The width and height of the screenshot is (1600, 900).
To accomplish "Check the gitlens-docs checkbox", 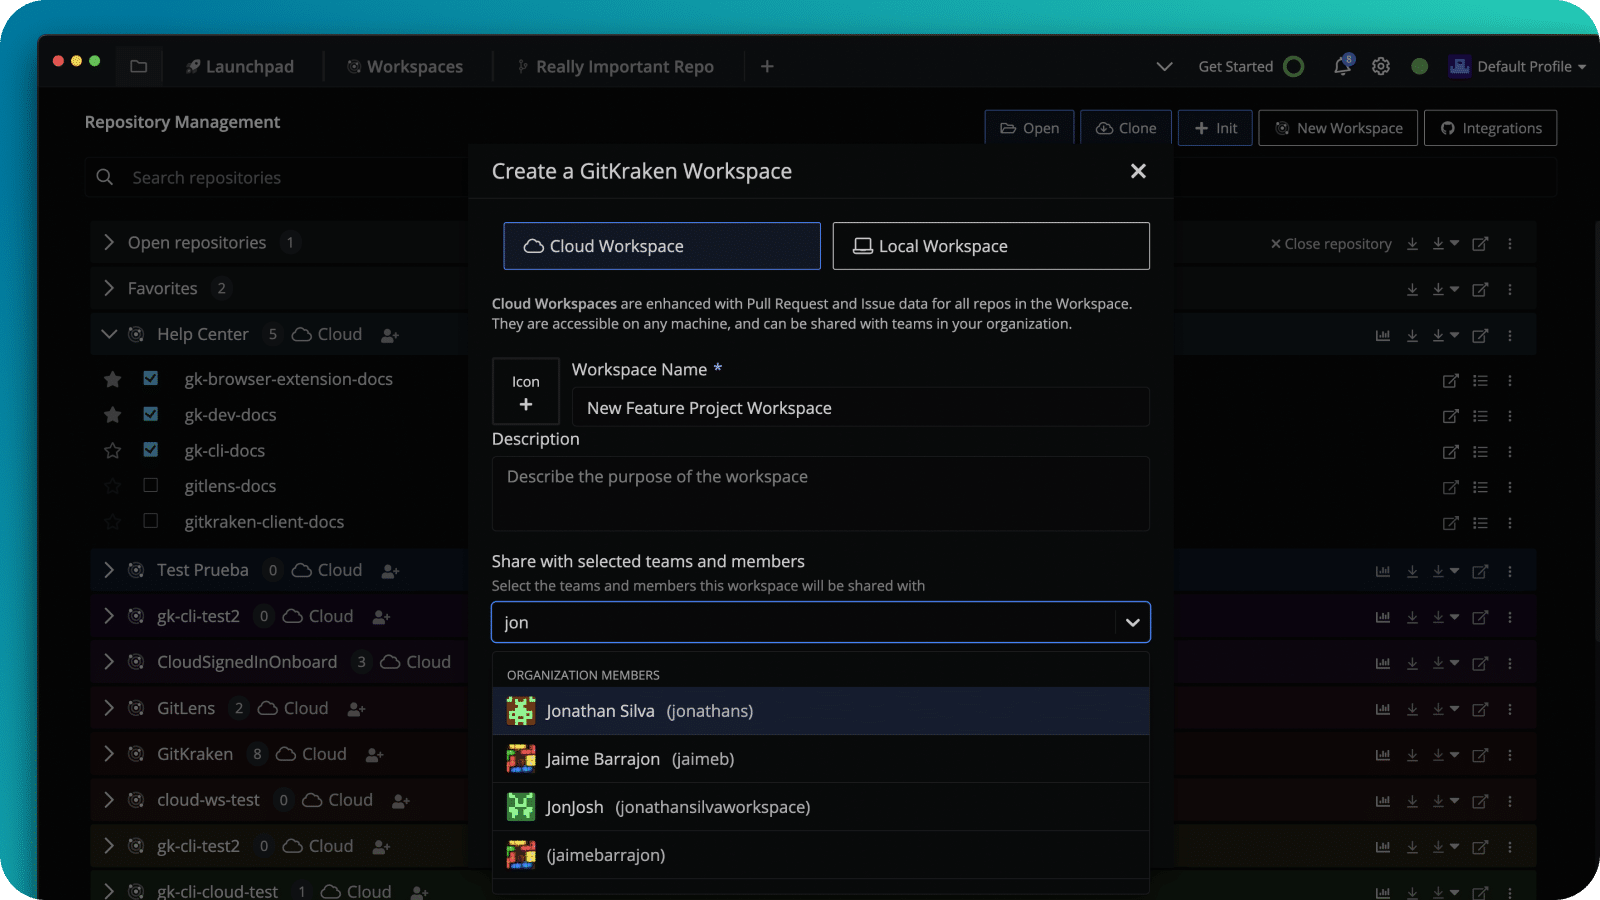I will 150,486.
